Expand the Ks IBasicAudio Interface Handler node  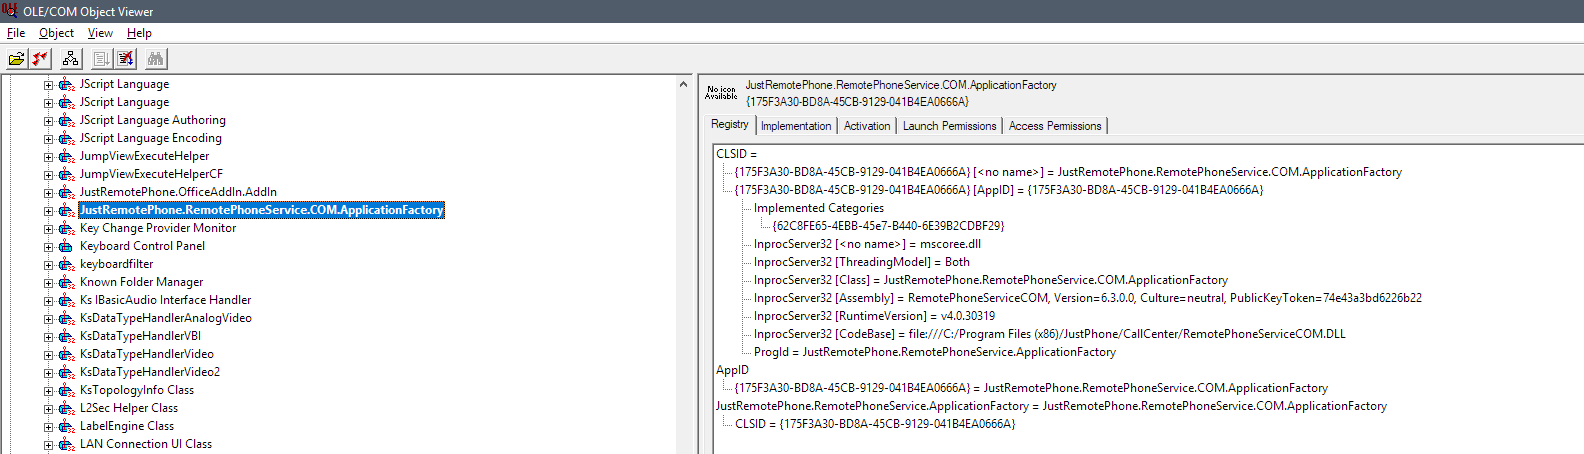coord(48,301)
